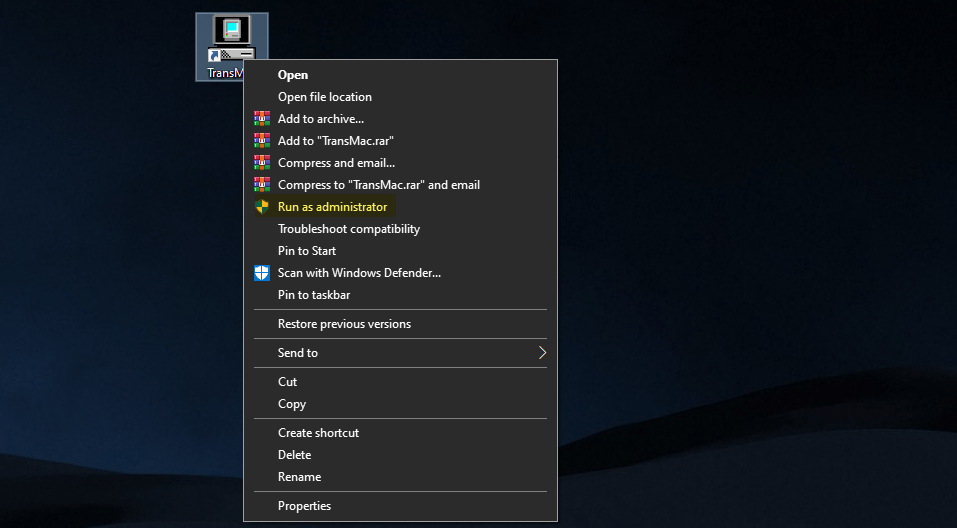Image resolution: width=957 pixels, height=528 pixels.
Task: Select Compress to "TransMac.rar" and email
Action: 400,184
